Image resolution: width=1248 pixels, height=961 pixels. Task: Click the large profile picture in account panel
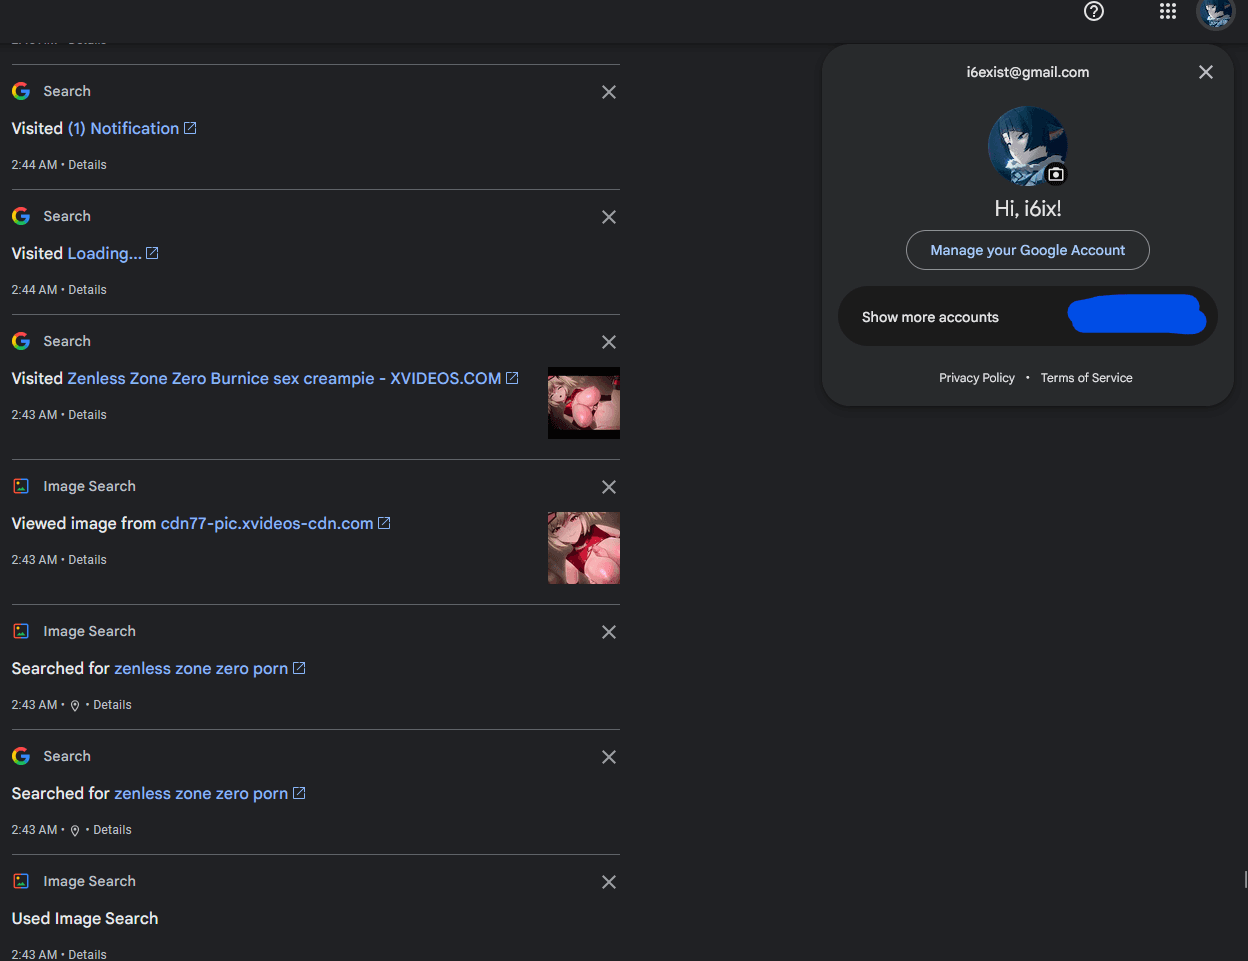pos(1026,146)
